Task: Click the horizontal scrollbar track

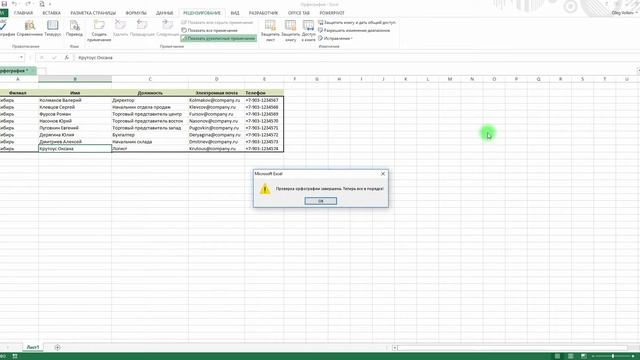Action: click(512, 348)
